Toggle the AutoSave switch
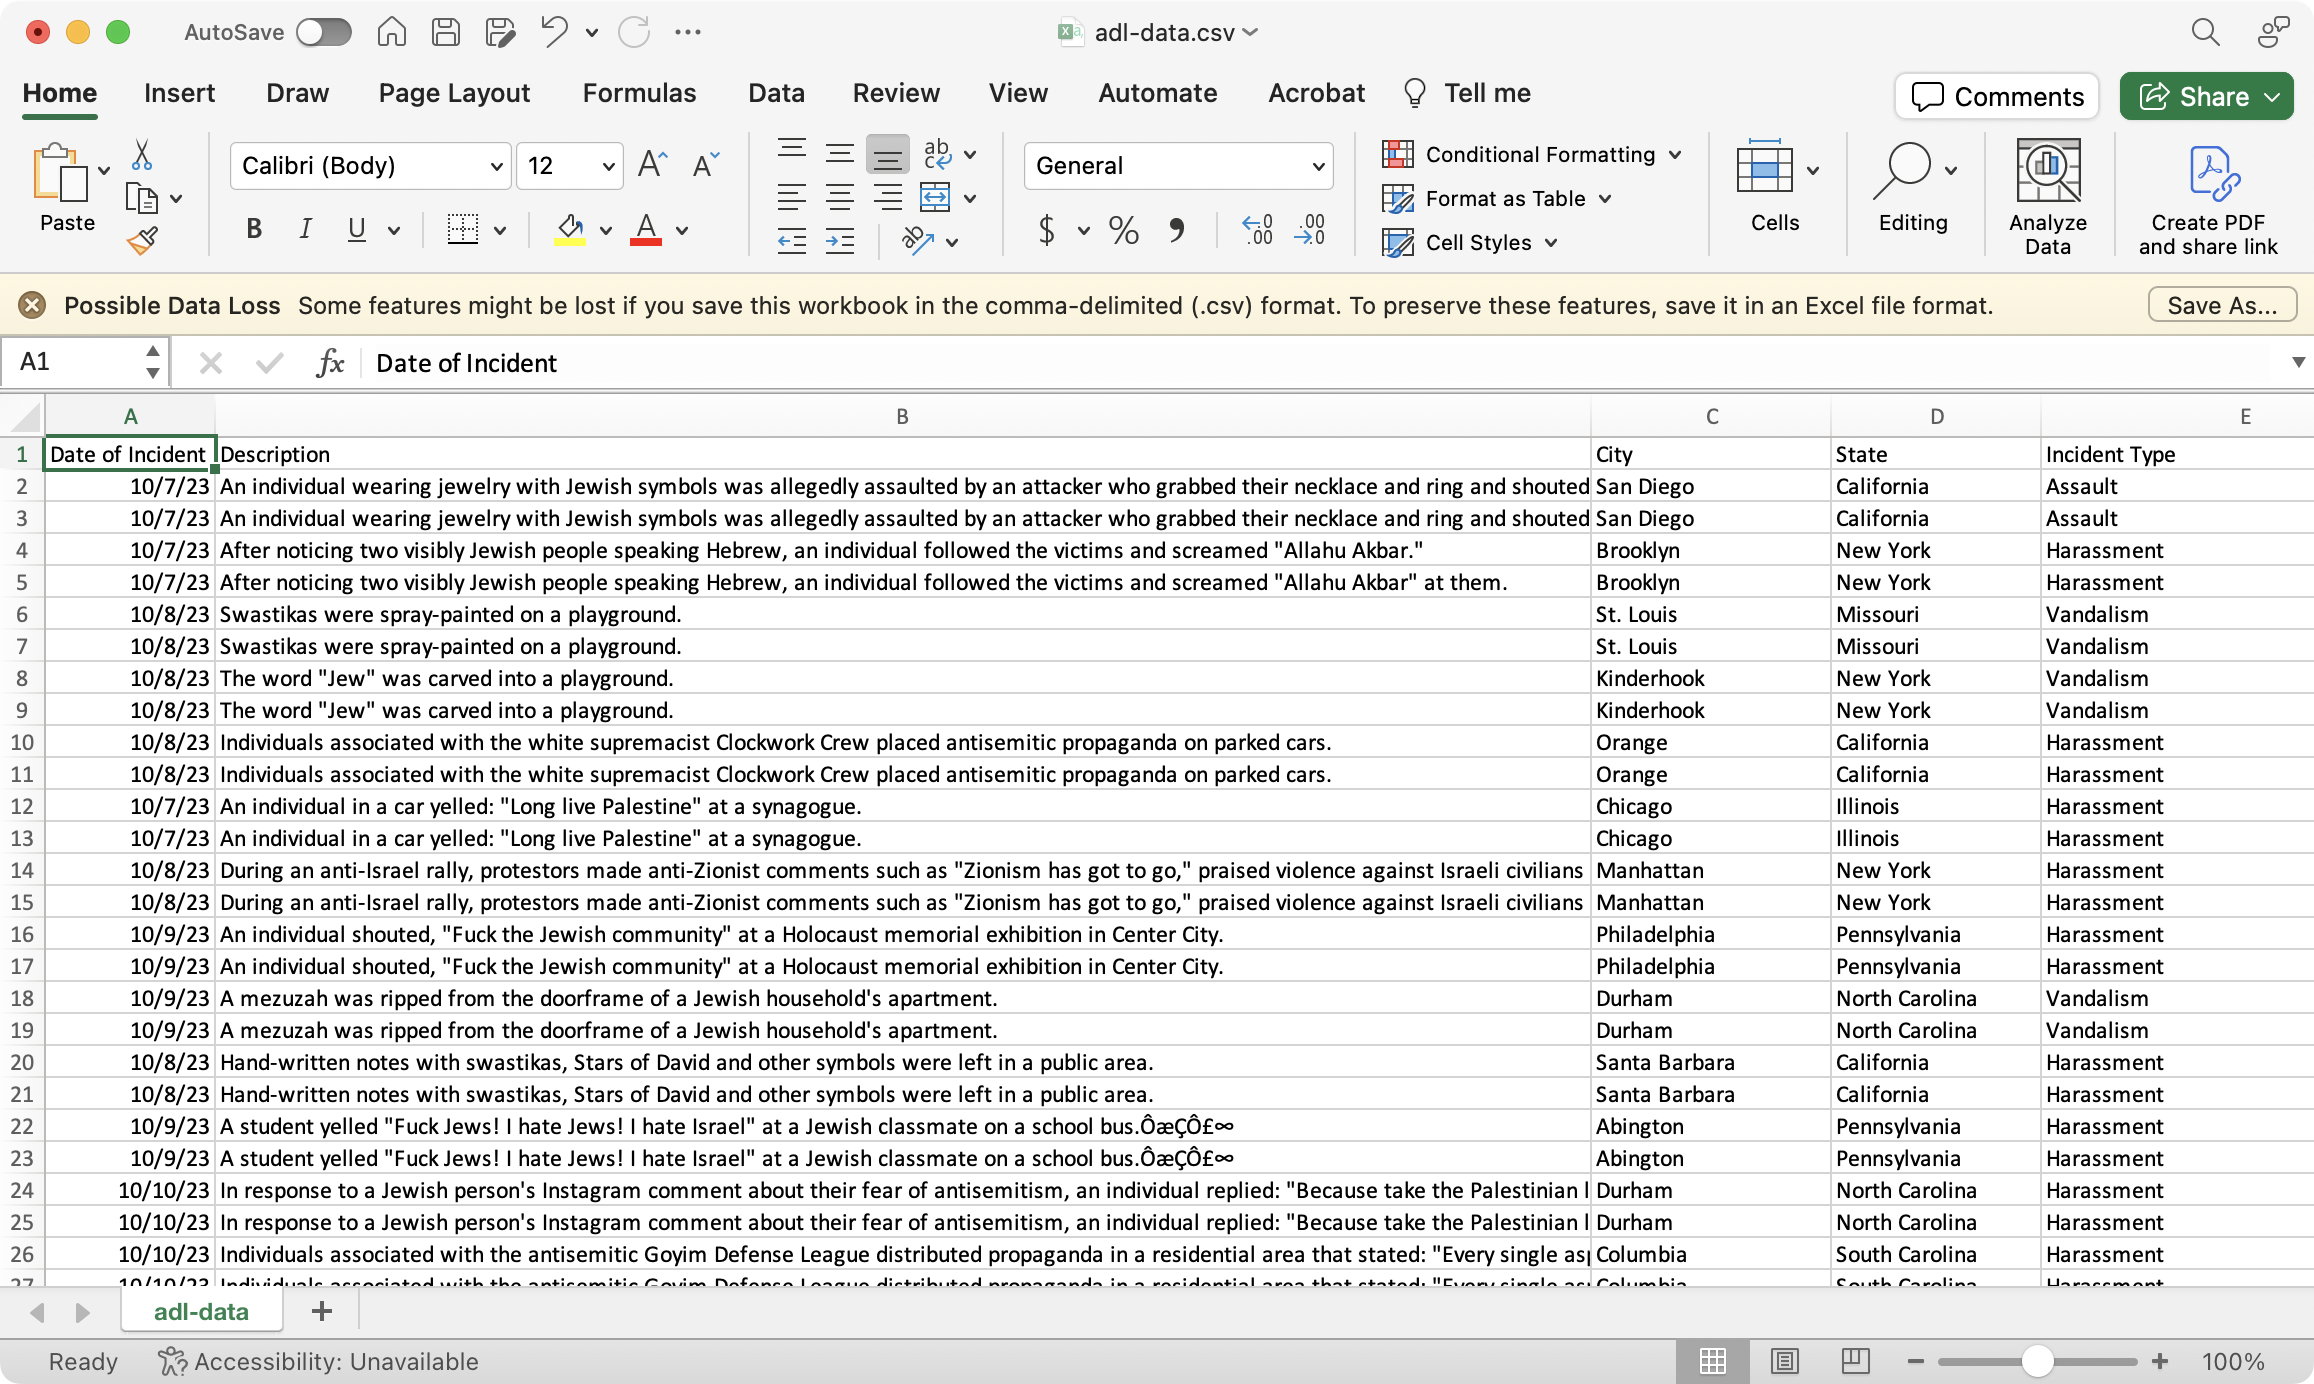The image size is (2314, 1384). pyautogui.click(x=323, y=32)
